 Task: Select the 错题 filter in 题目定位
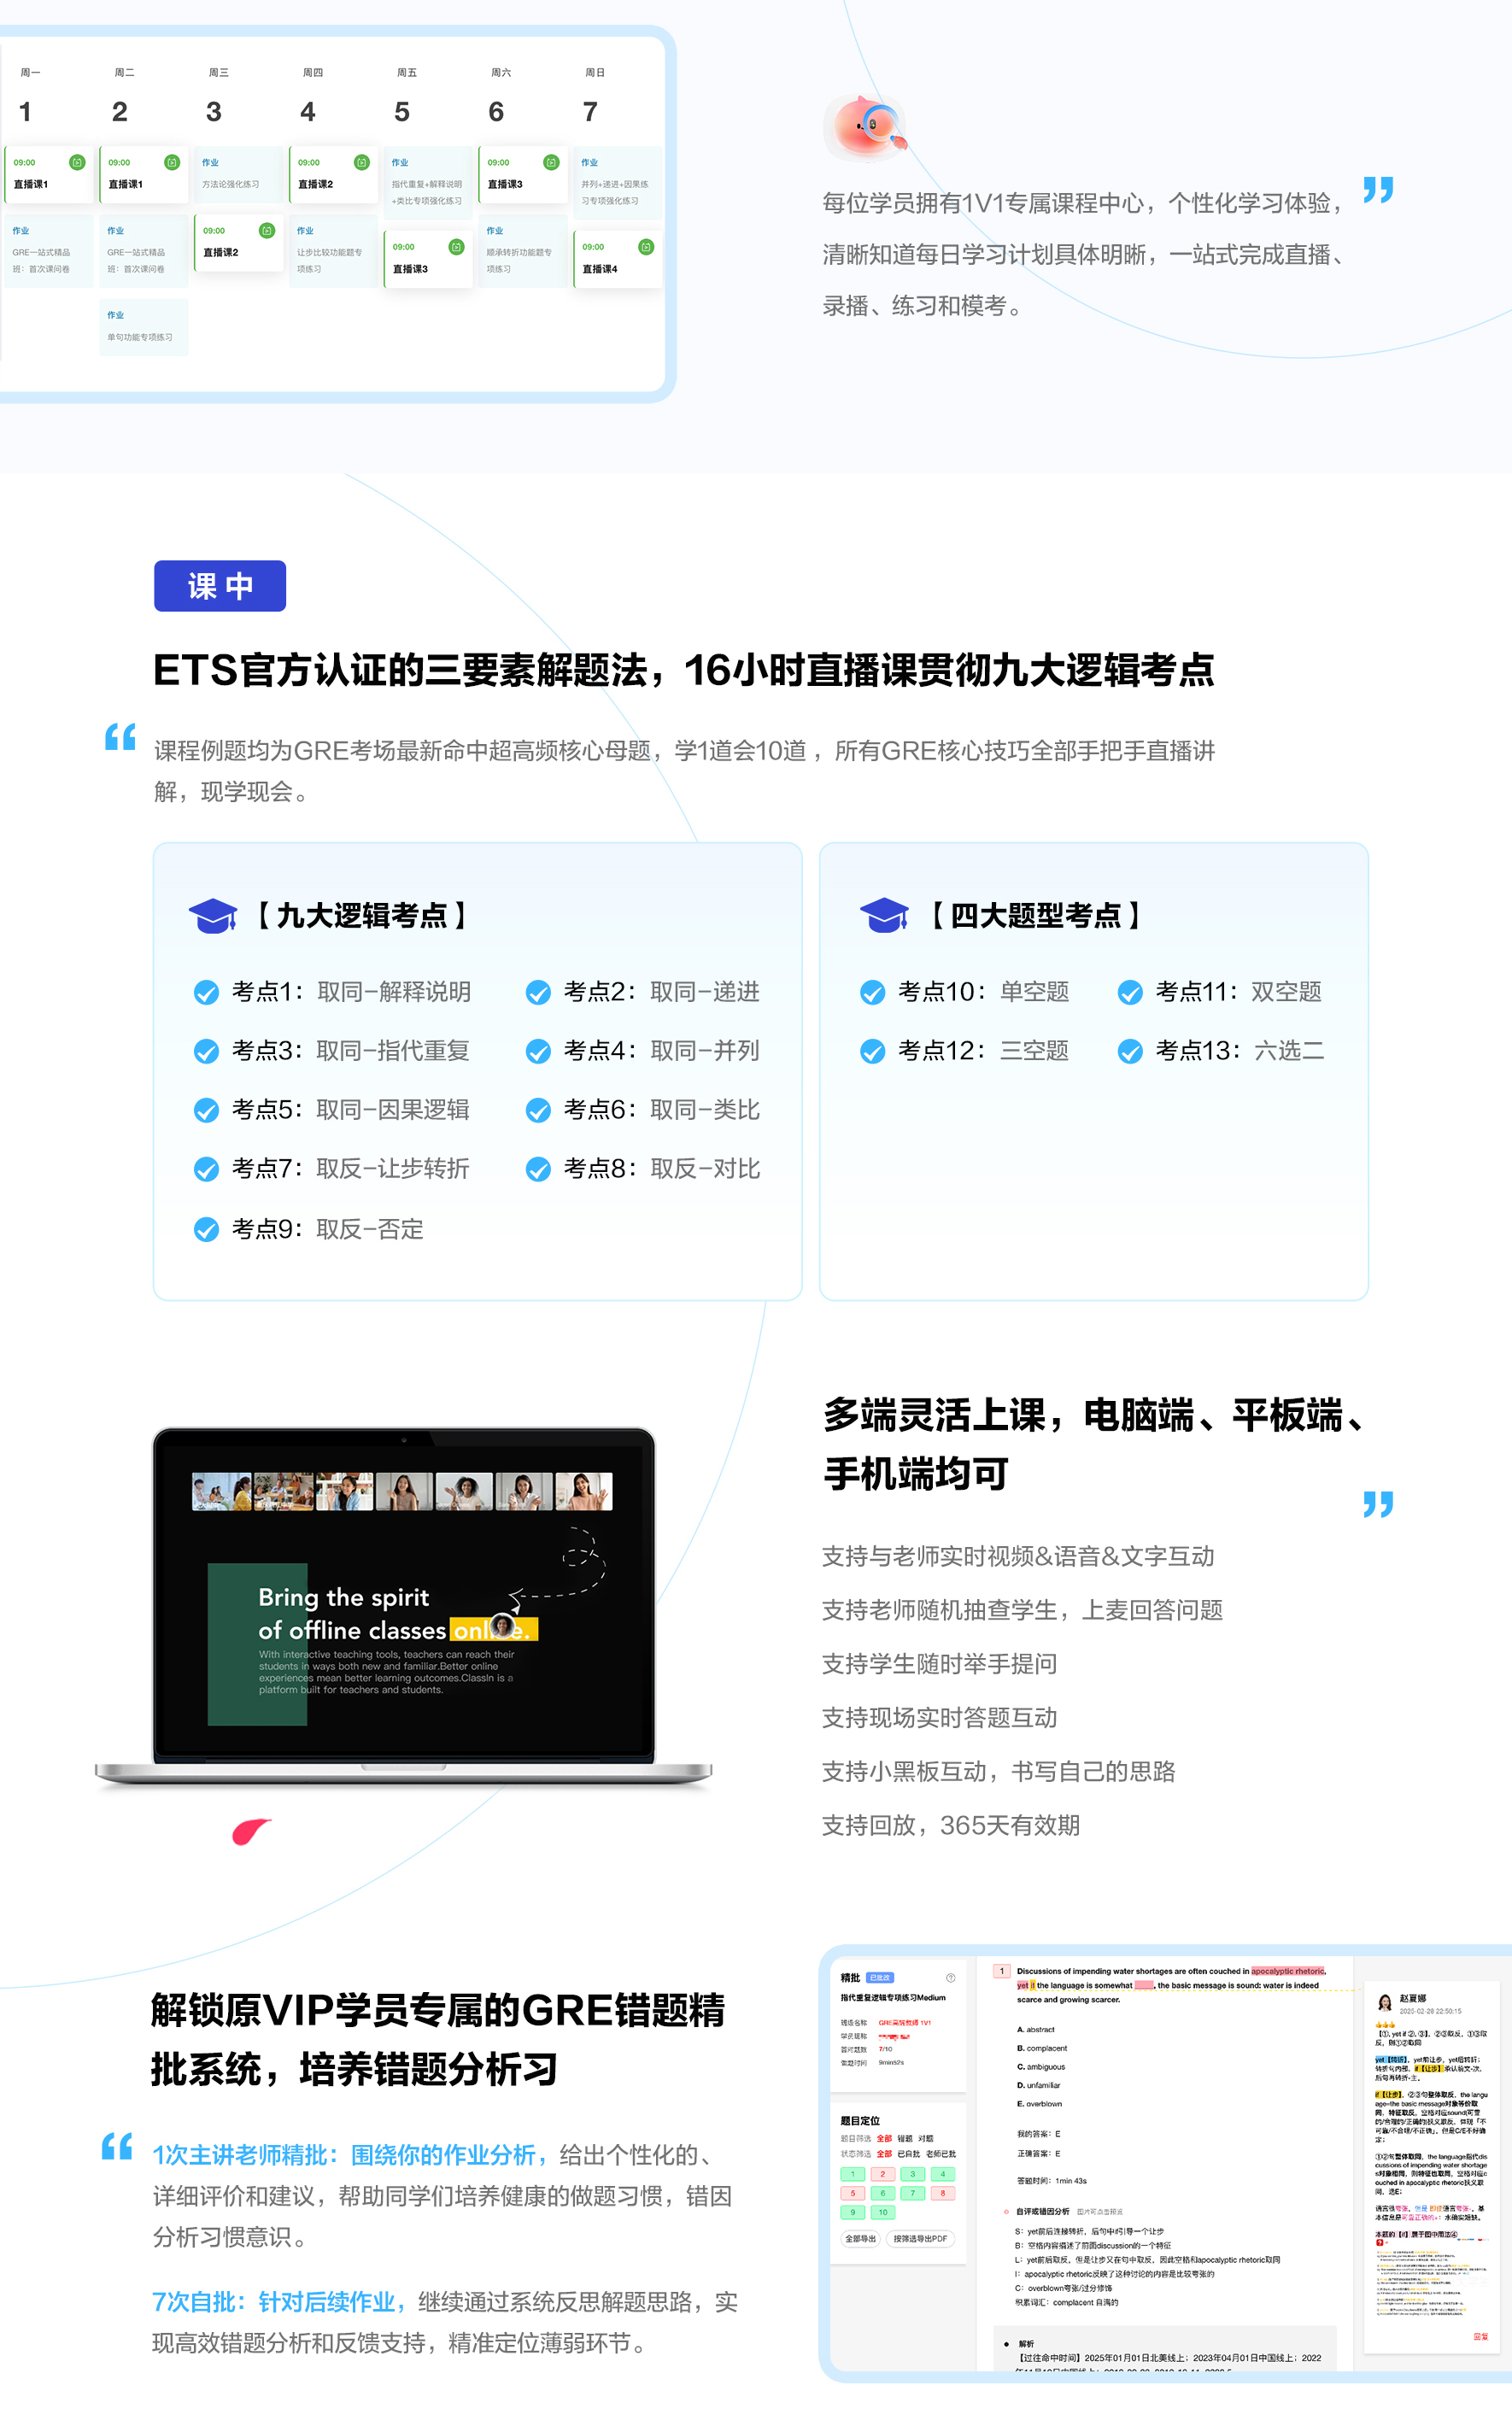(906, 2138)
